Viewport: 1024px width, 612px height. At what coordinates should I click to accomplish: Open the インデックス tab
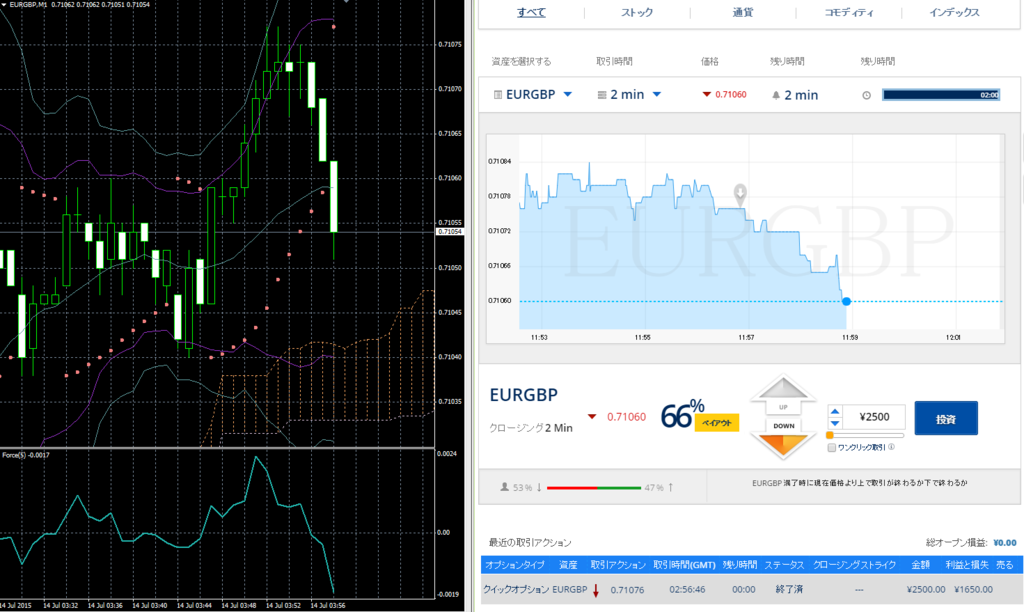[954, 12]
